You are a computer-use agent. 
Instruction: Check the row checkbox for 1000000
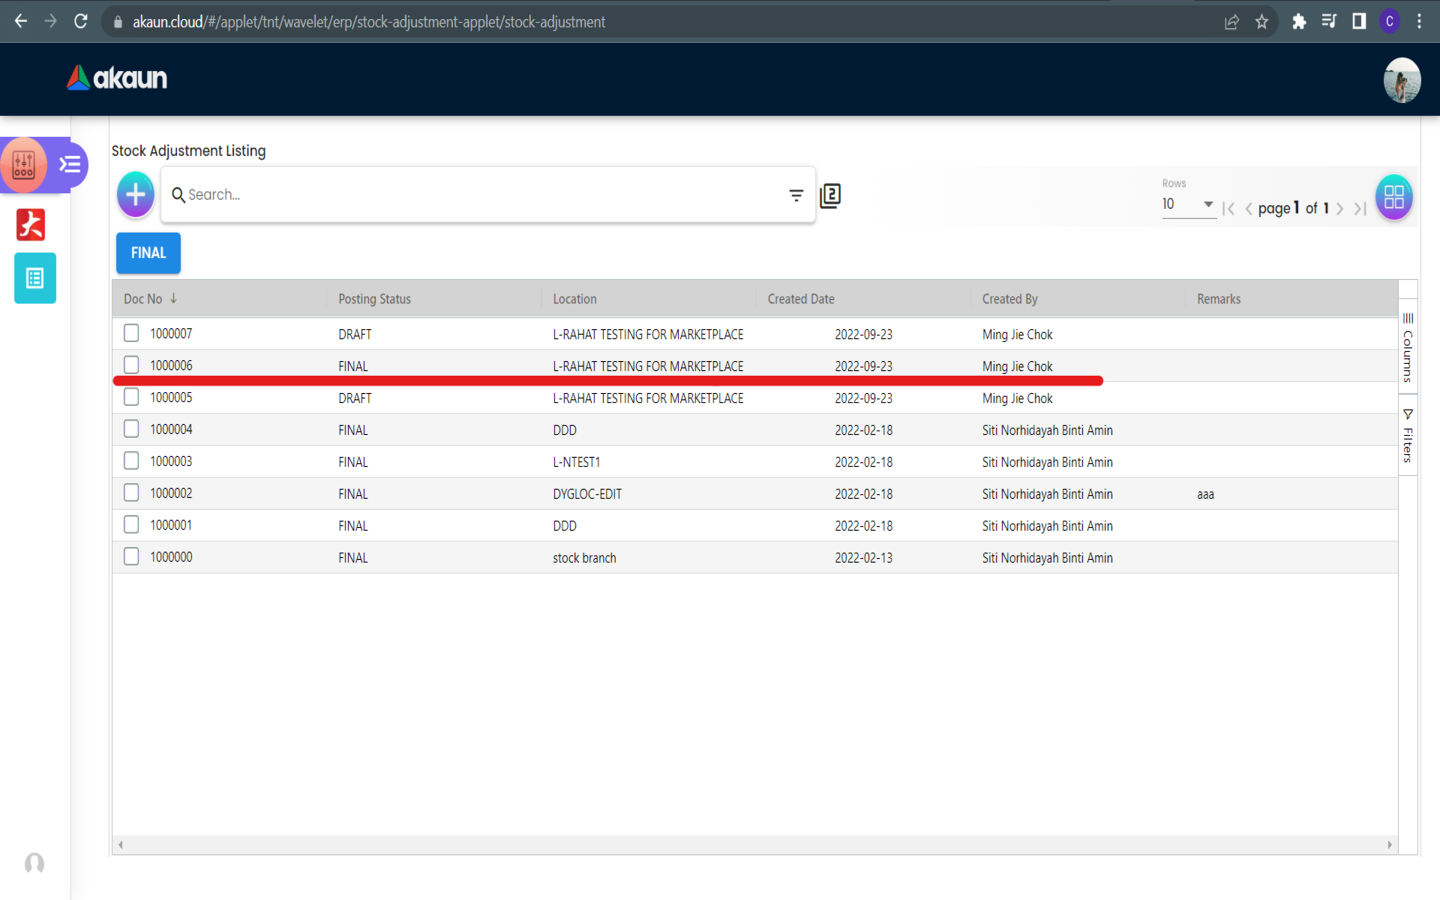pos(131,557)
